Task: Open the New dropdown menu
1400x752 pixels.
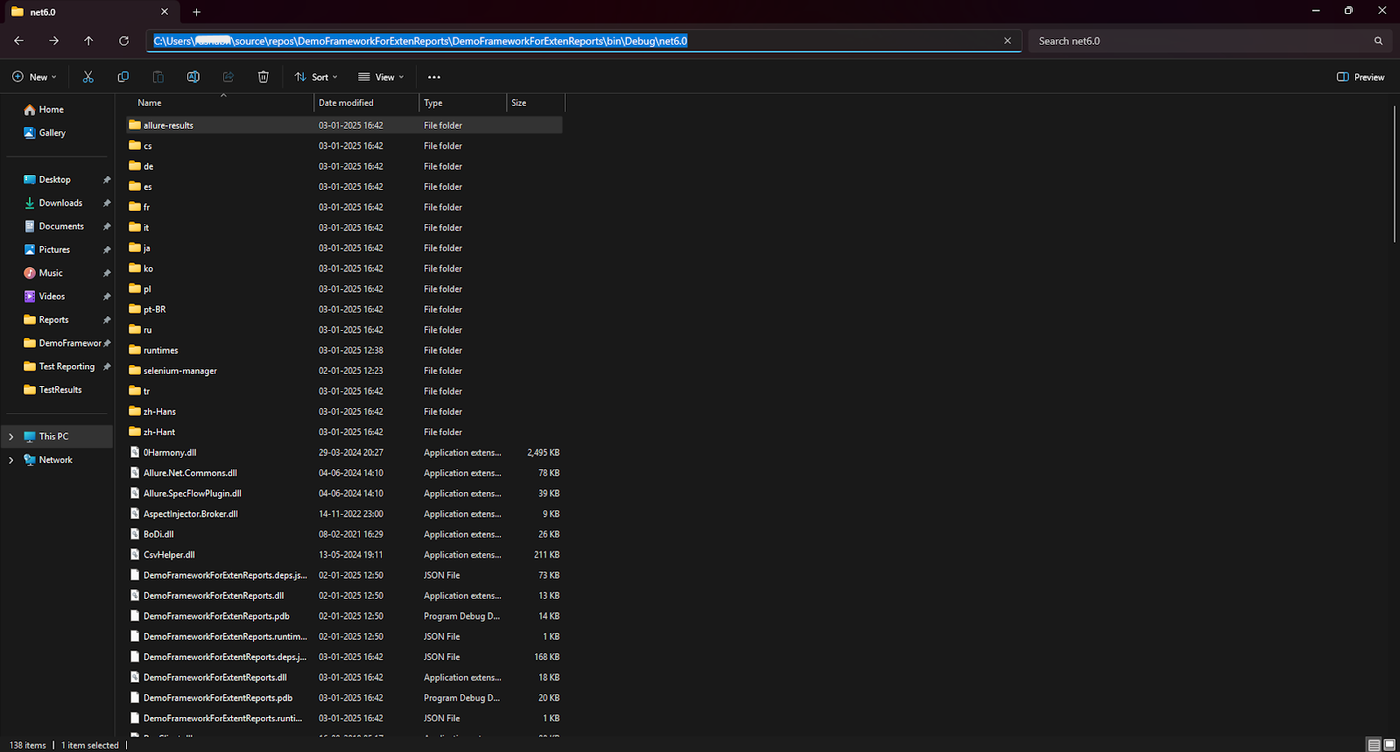Action: tap(34, 77)
